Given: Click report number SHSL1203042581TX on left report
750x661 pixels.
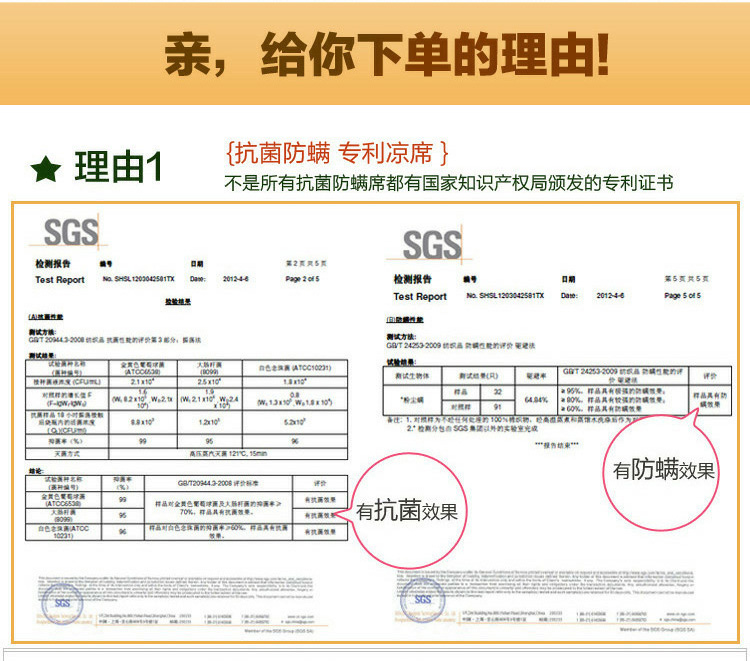Looking at the screenshot, I should tap(138, 279).
